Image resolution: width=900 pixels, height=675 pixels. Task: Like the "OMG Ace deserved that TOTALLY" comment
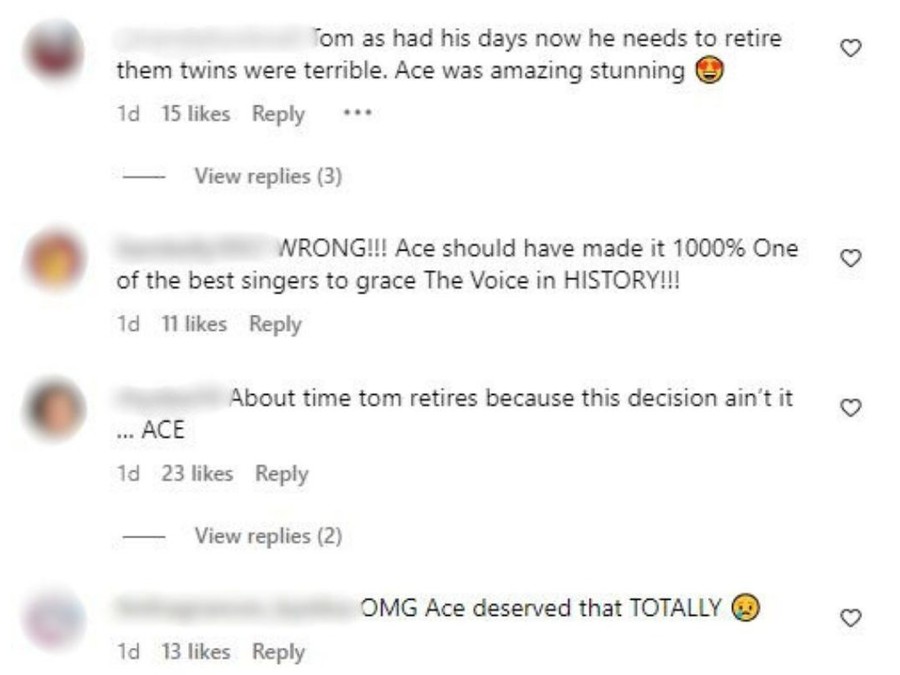(x=850, y=618)
